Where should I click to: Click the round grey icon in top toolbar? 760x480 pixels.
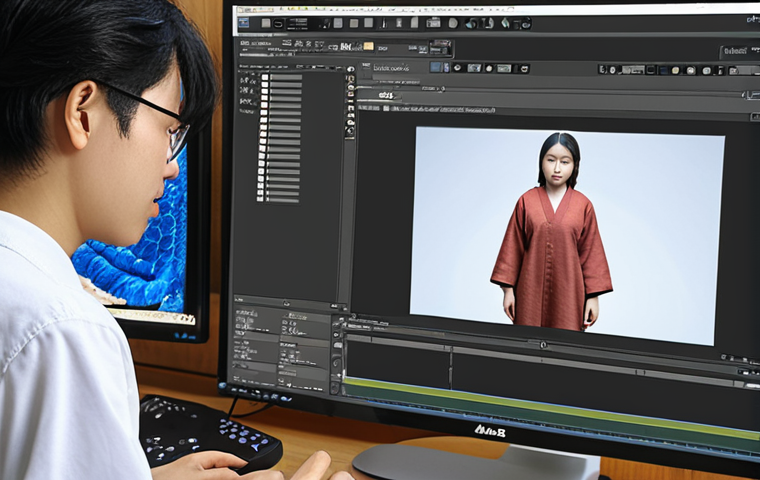(x=453, y=23)
